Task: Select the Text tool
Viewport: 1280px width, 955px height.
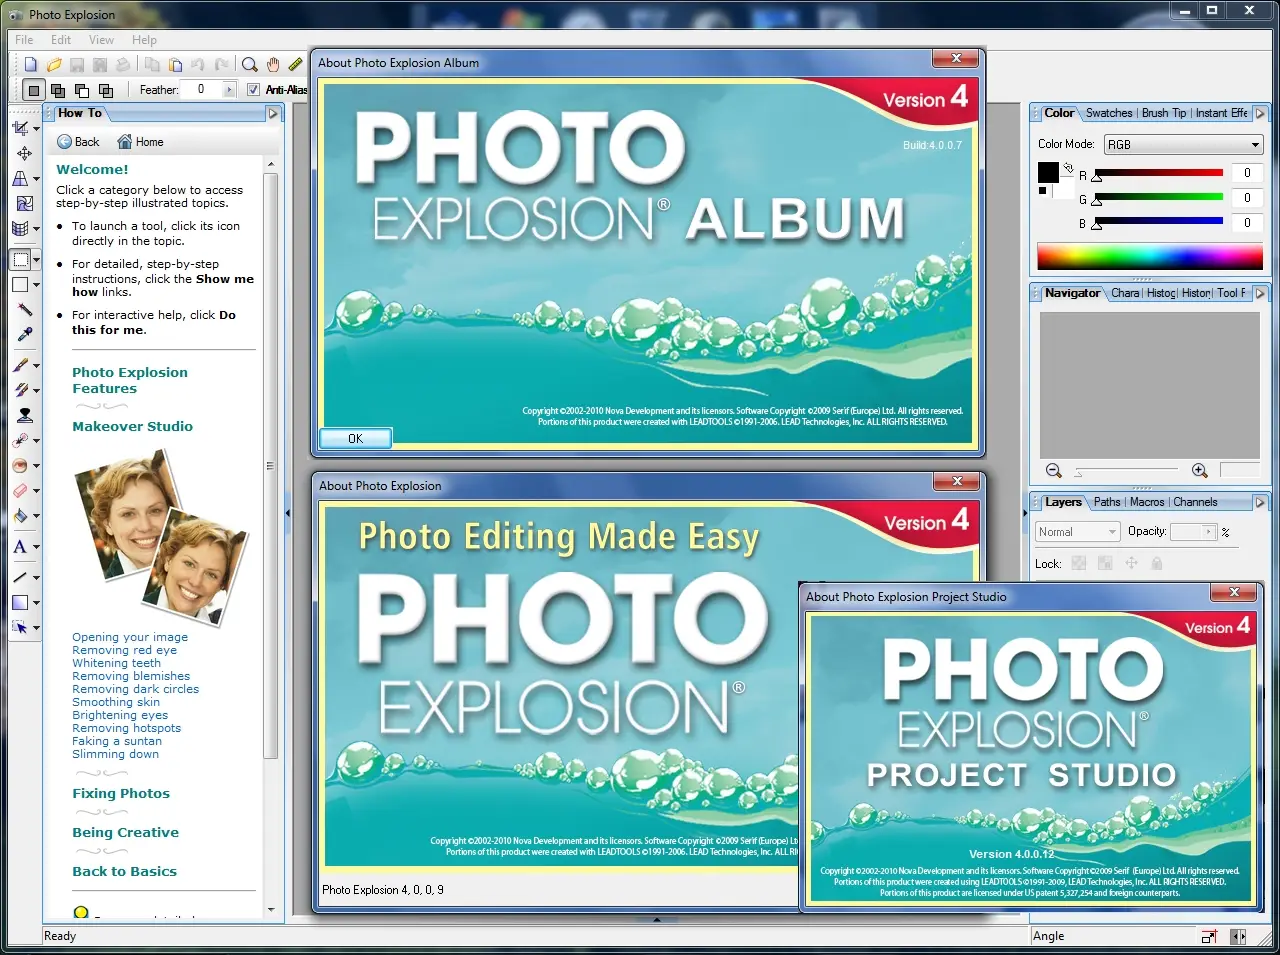Action: 20,546
